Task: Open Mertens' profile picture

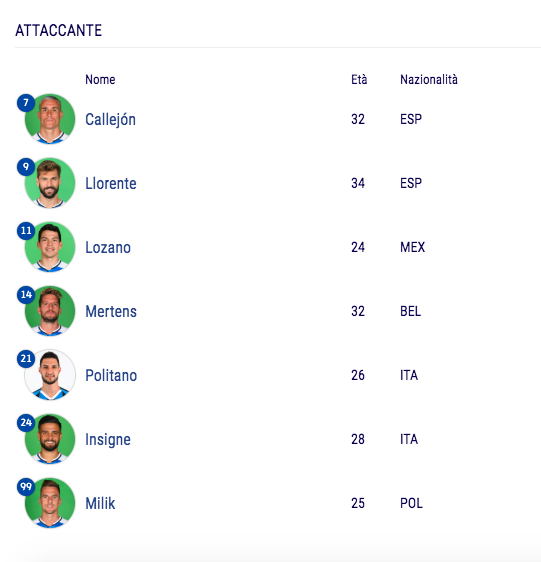Action: pos(50,311)
